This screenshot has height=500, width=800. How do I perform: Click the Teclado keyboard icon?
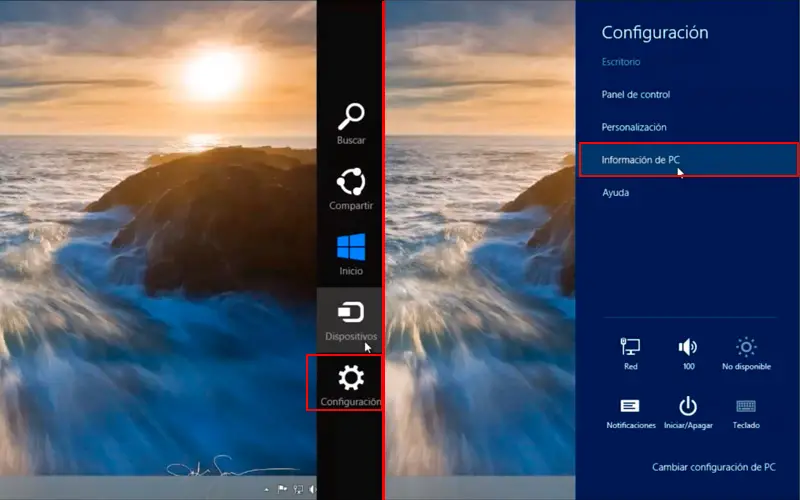click(x=746, y=412)
